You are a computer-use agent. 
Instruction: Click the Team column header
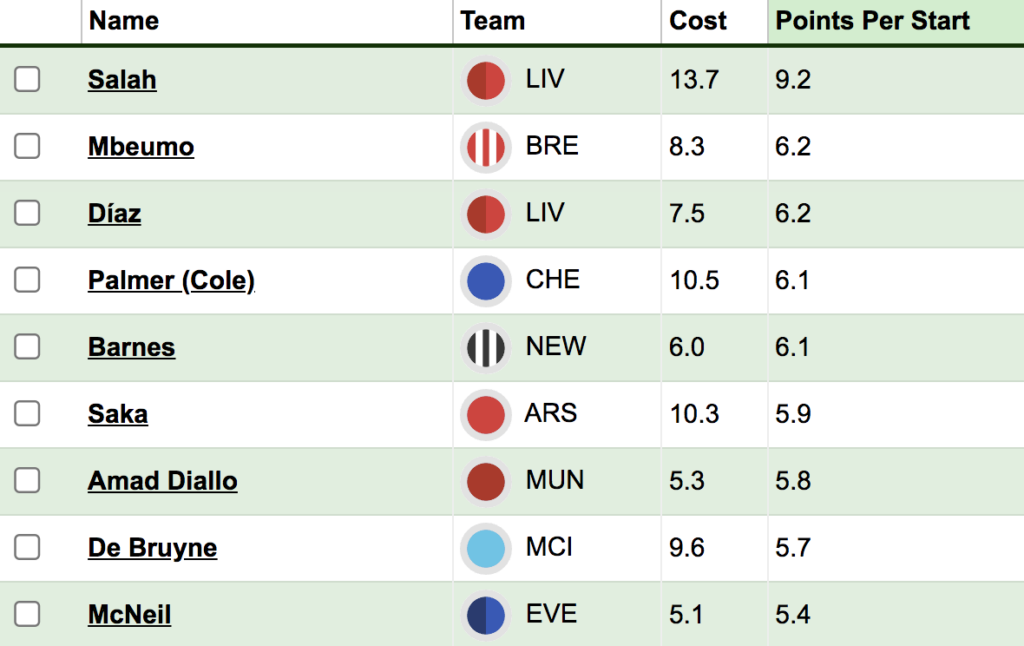pos(493,21)
